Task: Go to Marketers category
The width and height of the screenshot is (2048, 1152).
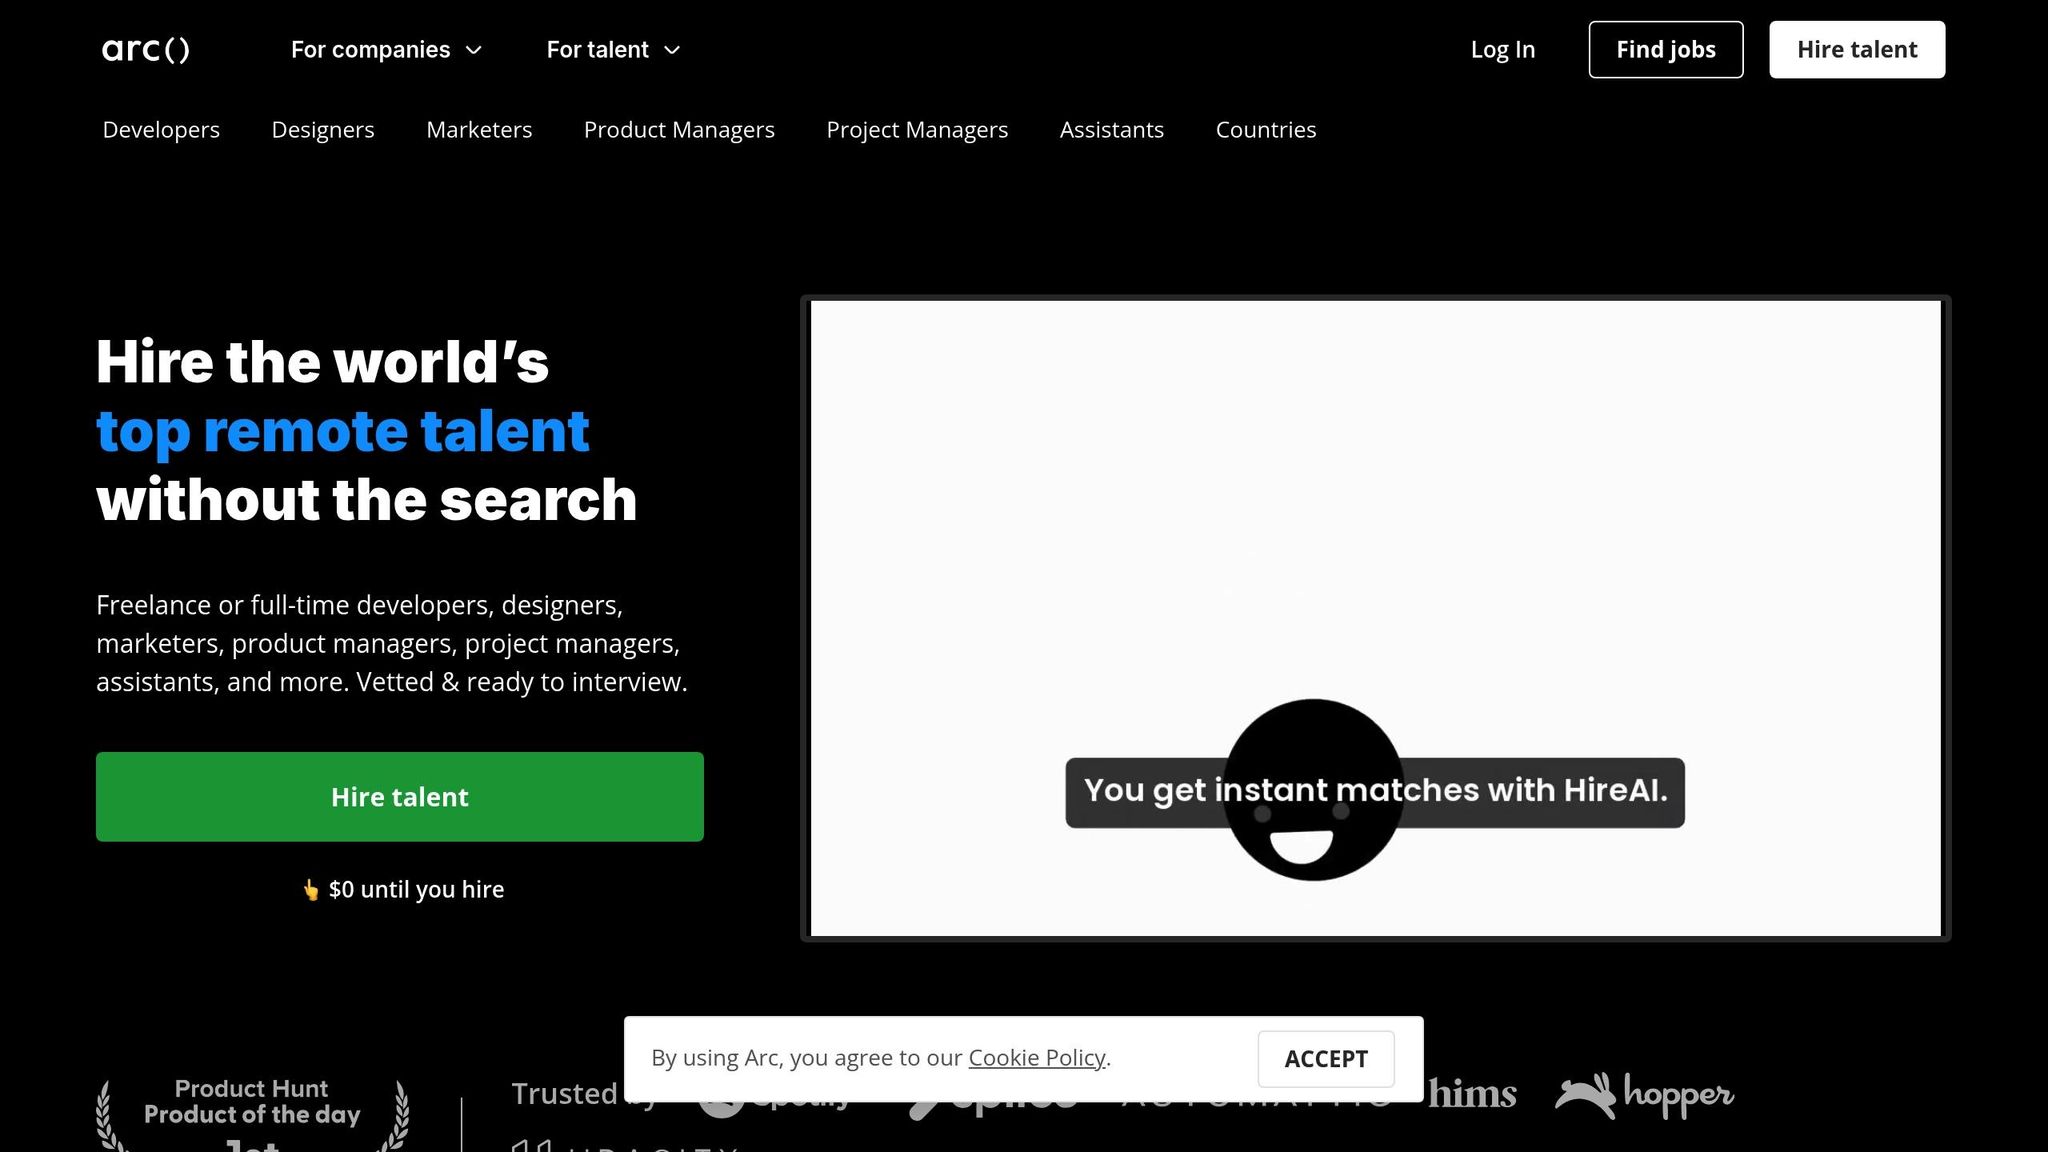Action: pos(479,130)
